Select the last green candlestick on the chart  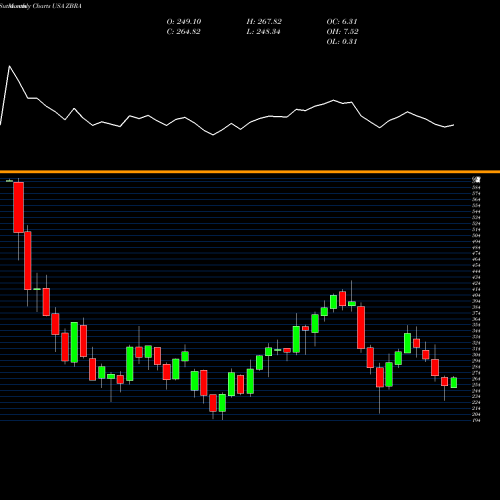pos(454,383)
